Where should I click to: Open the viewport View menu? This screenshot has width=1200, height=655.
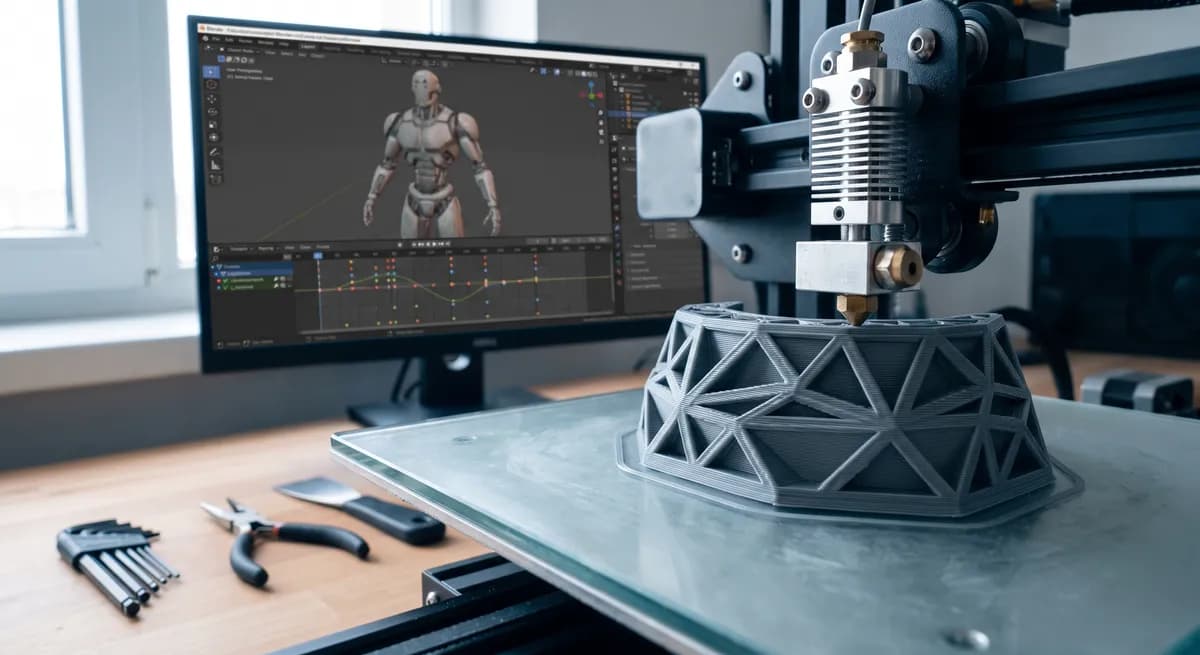[270, 53]
